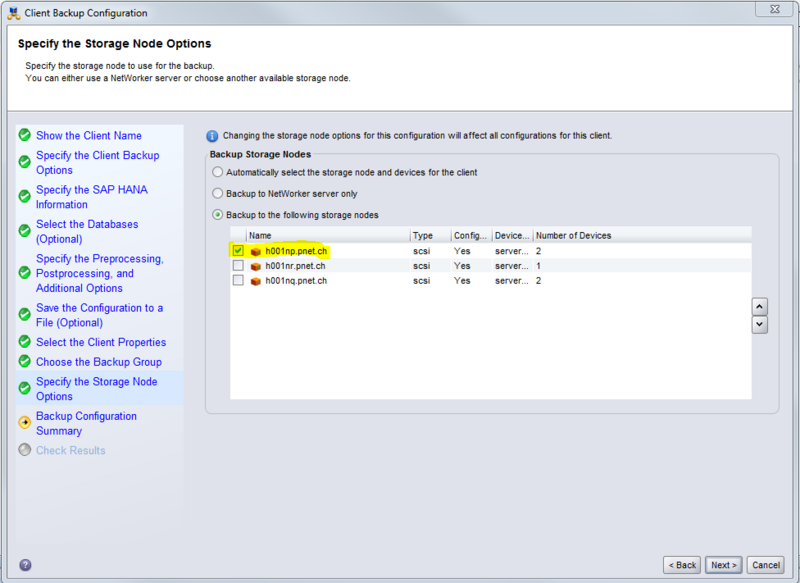
Task: Go to Choose the Backup Group step
Action: pyautogui.click(x=98, y=362)
